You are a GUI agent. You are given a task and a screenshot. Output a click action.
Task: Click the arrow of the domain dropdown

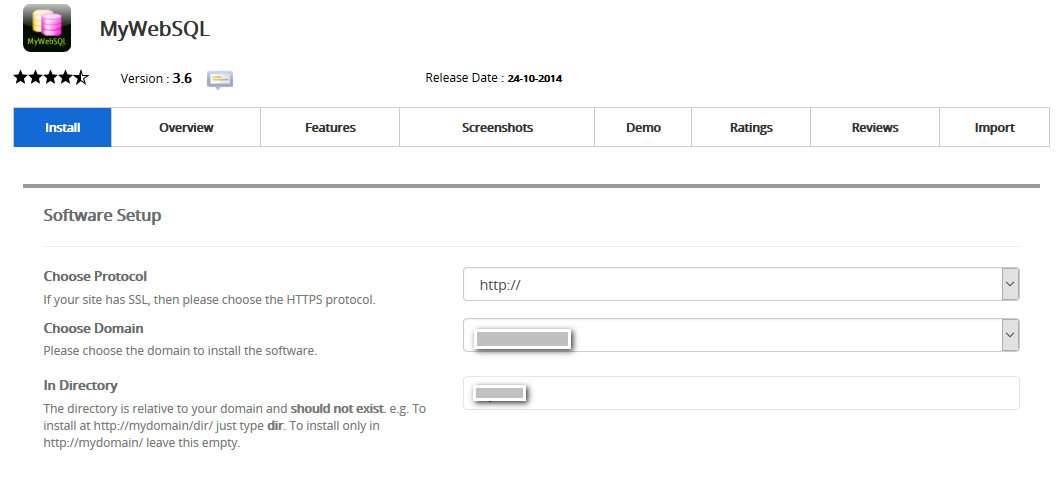pos(1010,335)
